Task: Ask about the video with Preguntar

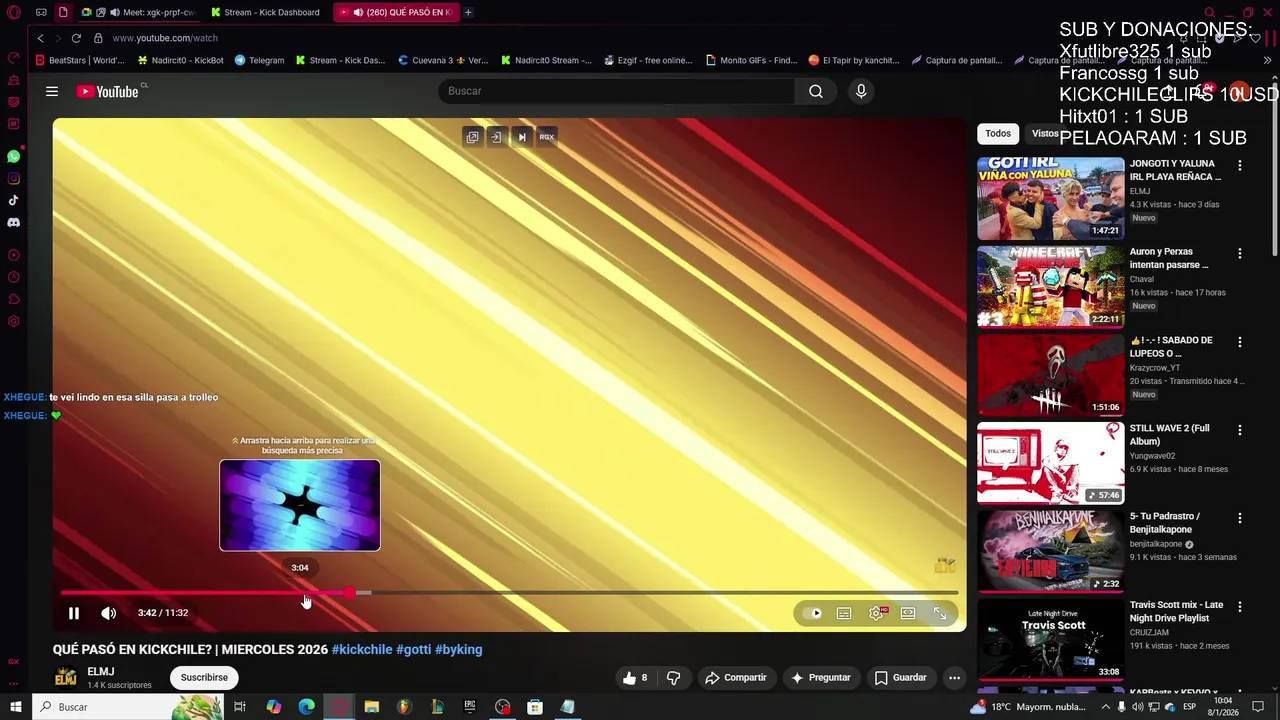Action: point(820,677)
